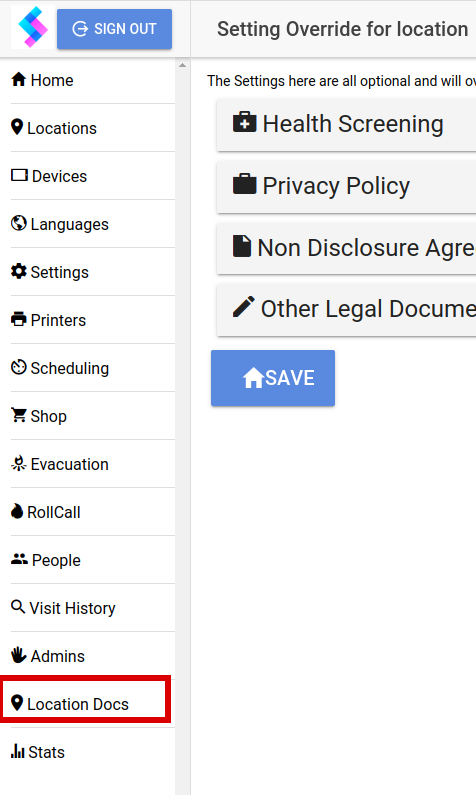Click the Home house icon in sidebar
476x795 pixels.
[x=19, y=79]
